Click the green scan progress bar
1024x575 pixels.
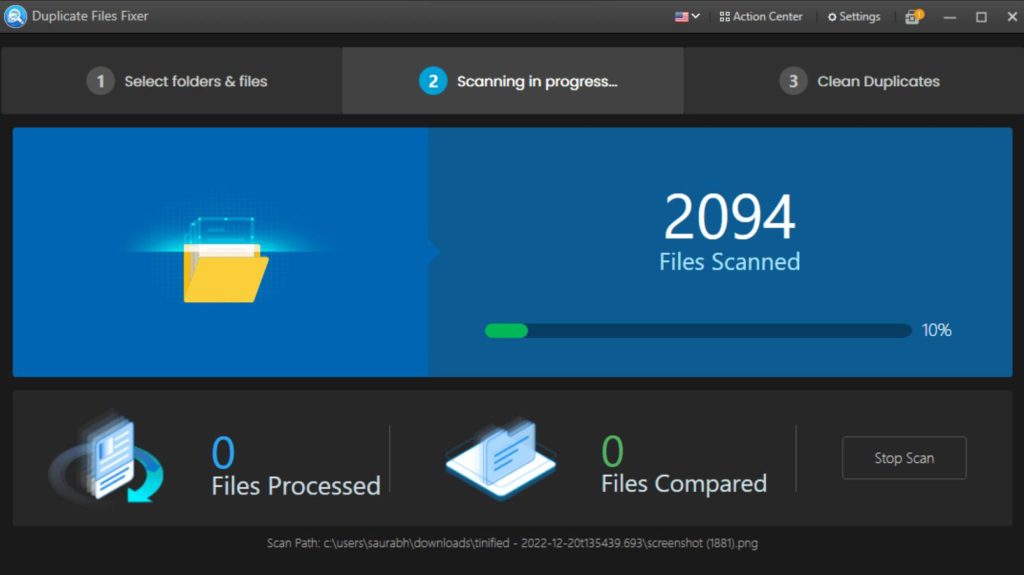pyautogui.click(x=697, y=331)
